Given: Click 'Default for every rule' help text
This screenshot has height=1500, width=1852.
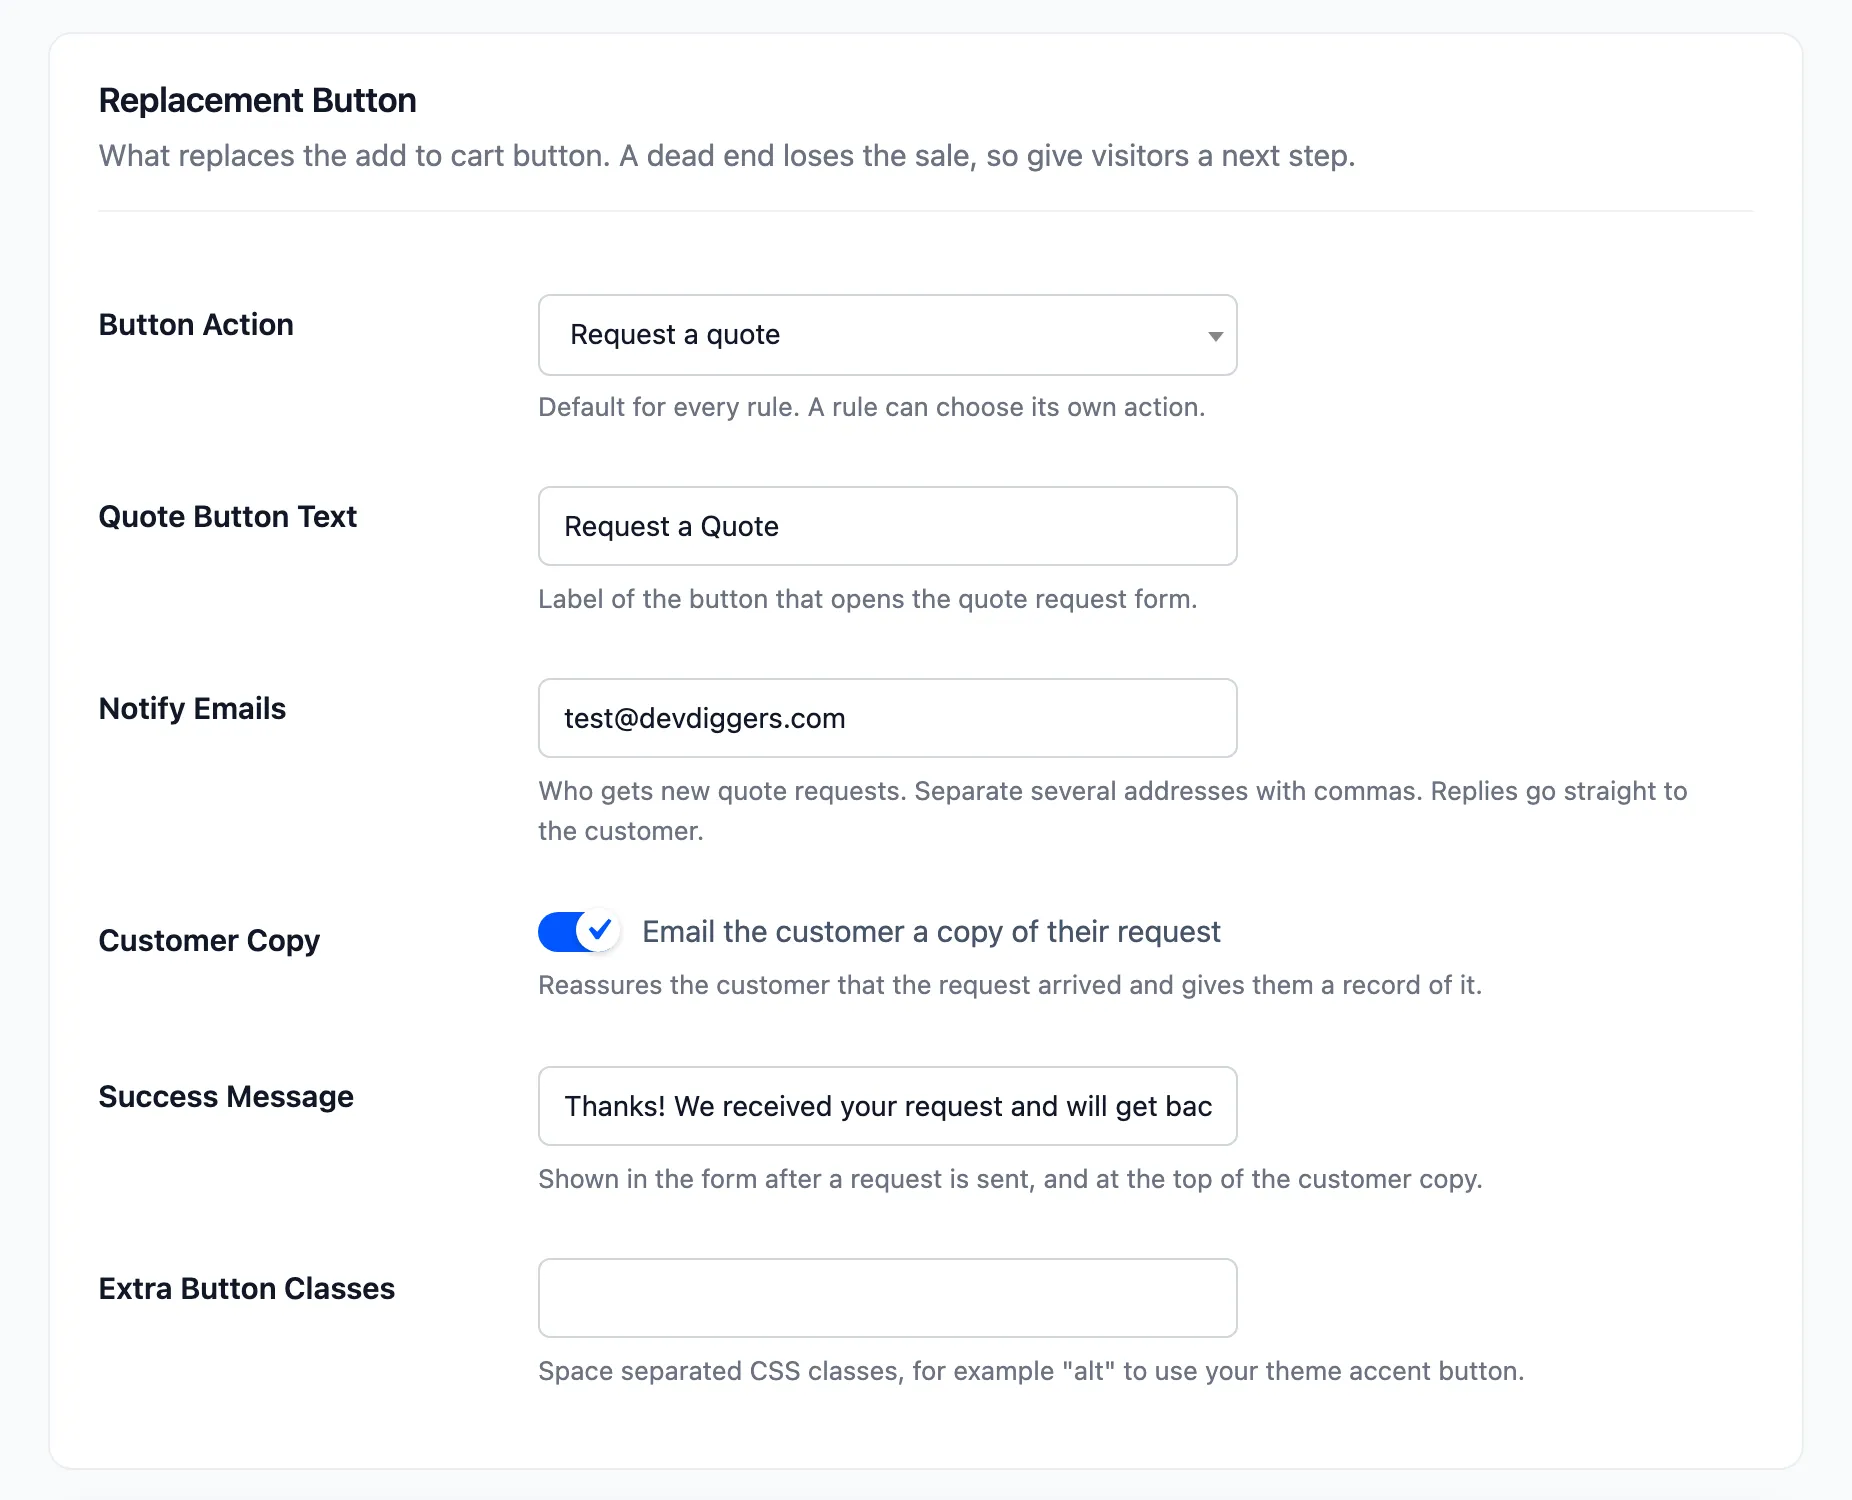Looking at the screenshot, I should coord(872,407).
